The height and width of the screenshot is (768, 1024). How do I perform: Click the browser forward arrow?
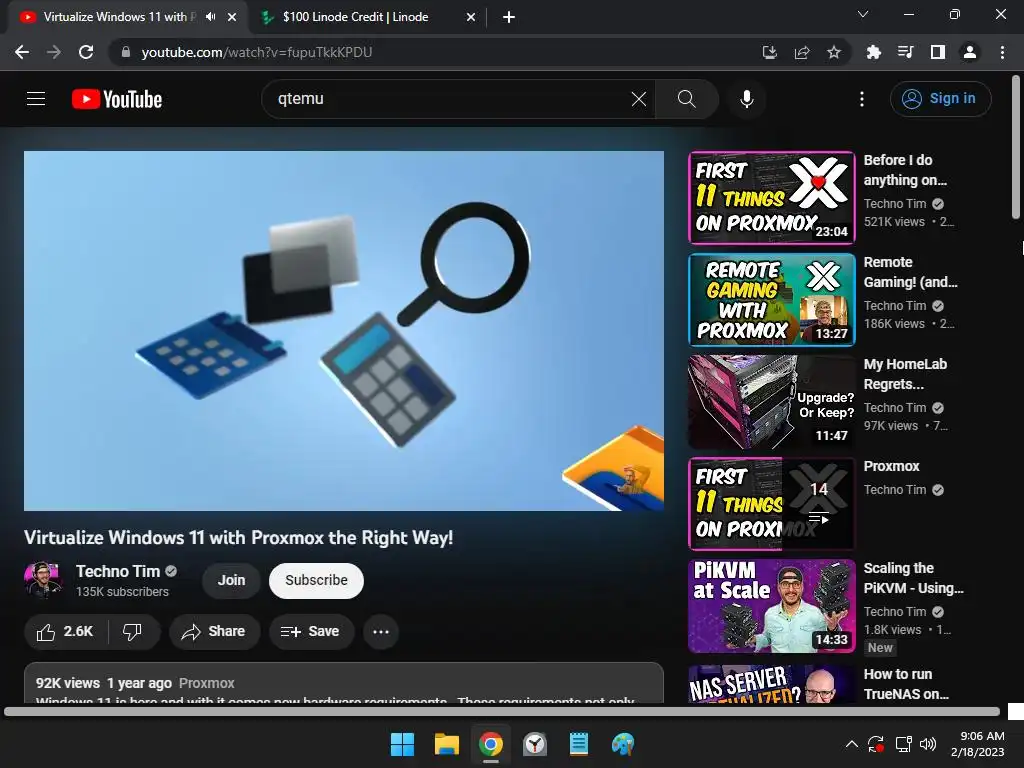tap(54, 52)
